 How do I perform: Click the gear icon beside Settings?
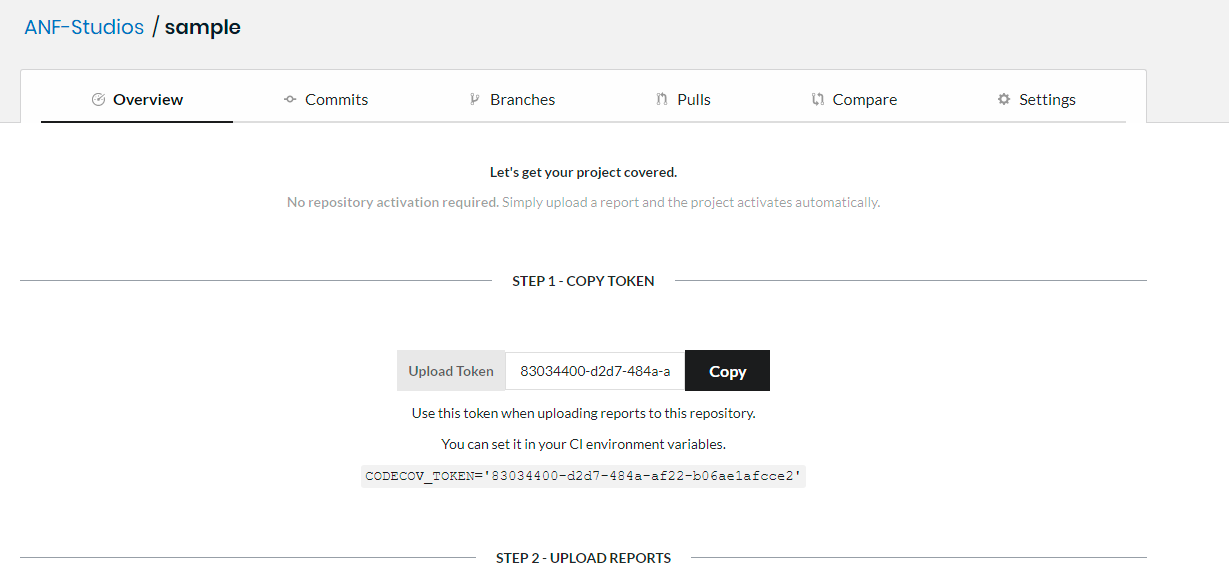(1003, 99)
